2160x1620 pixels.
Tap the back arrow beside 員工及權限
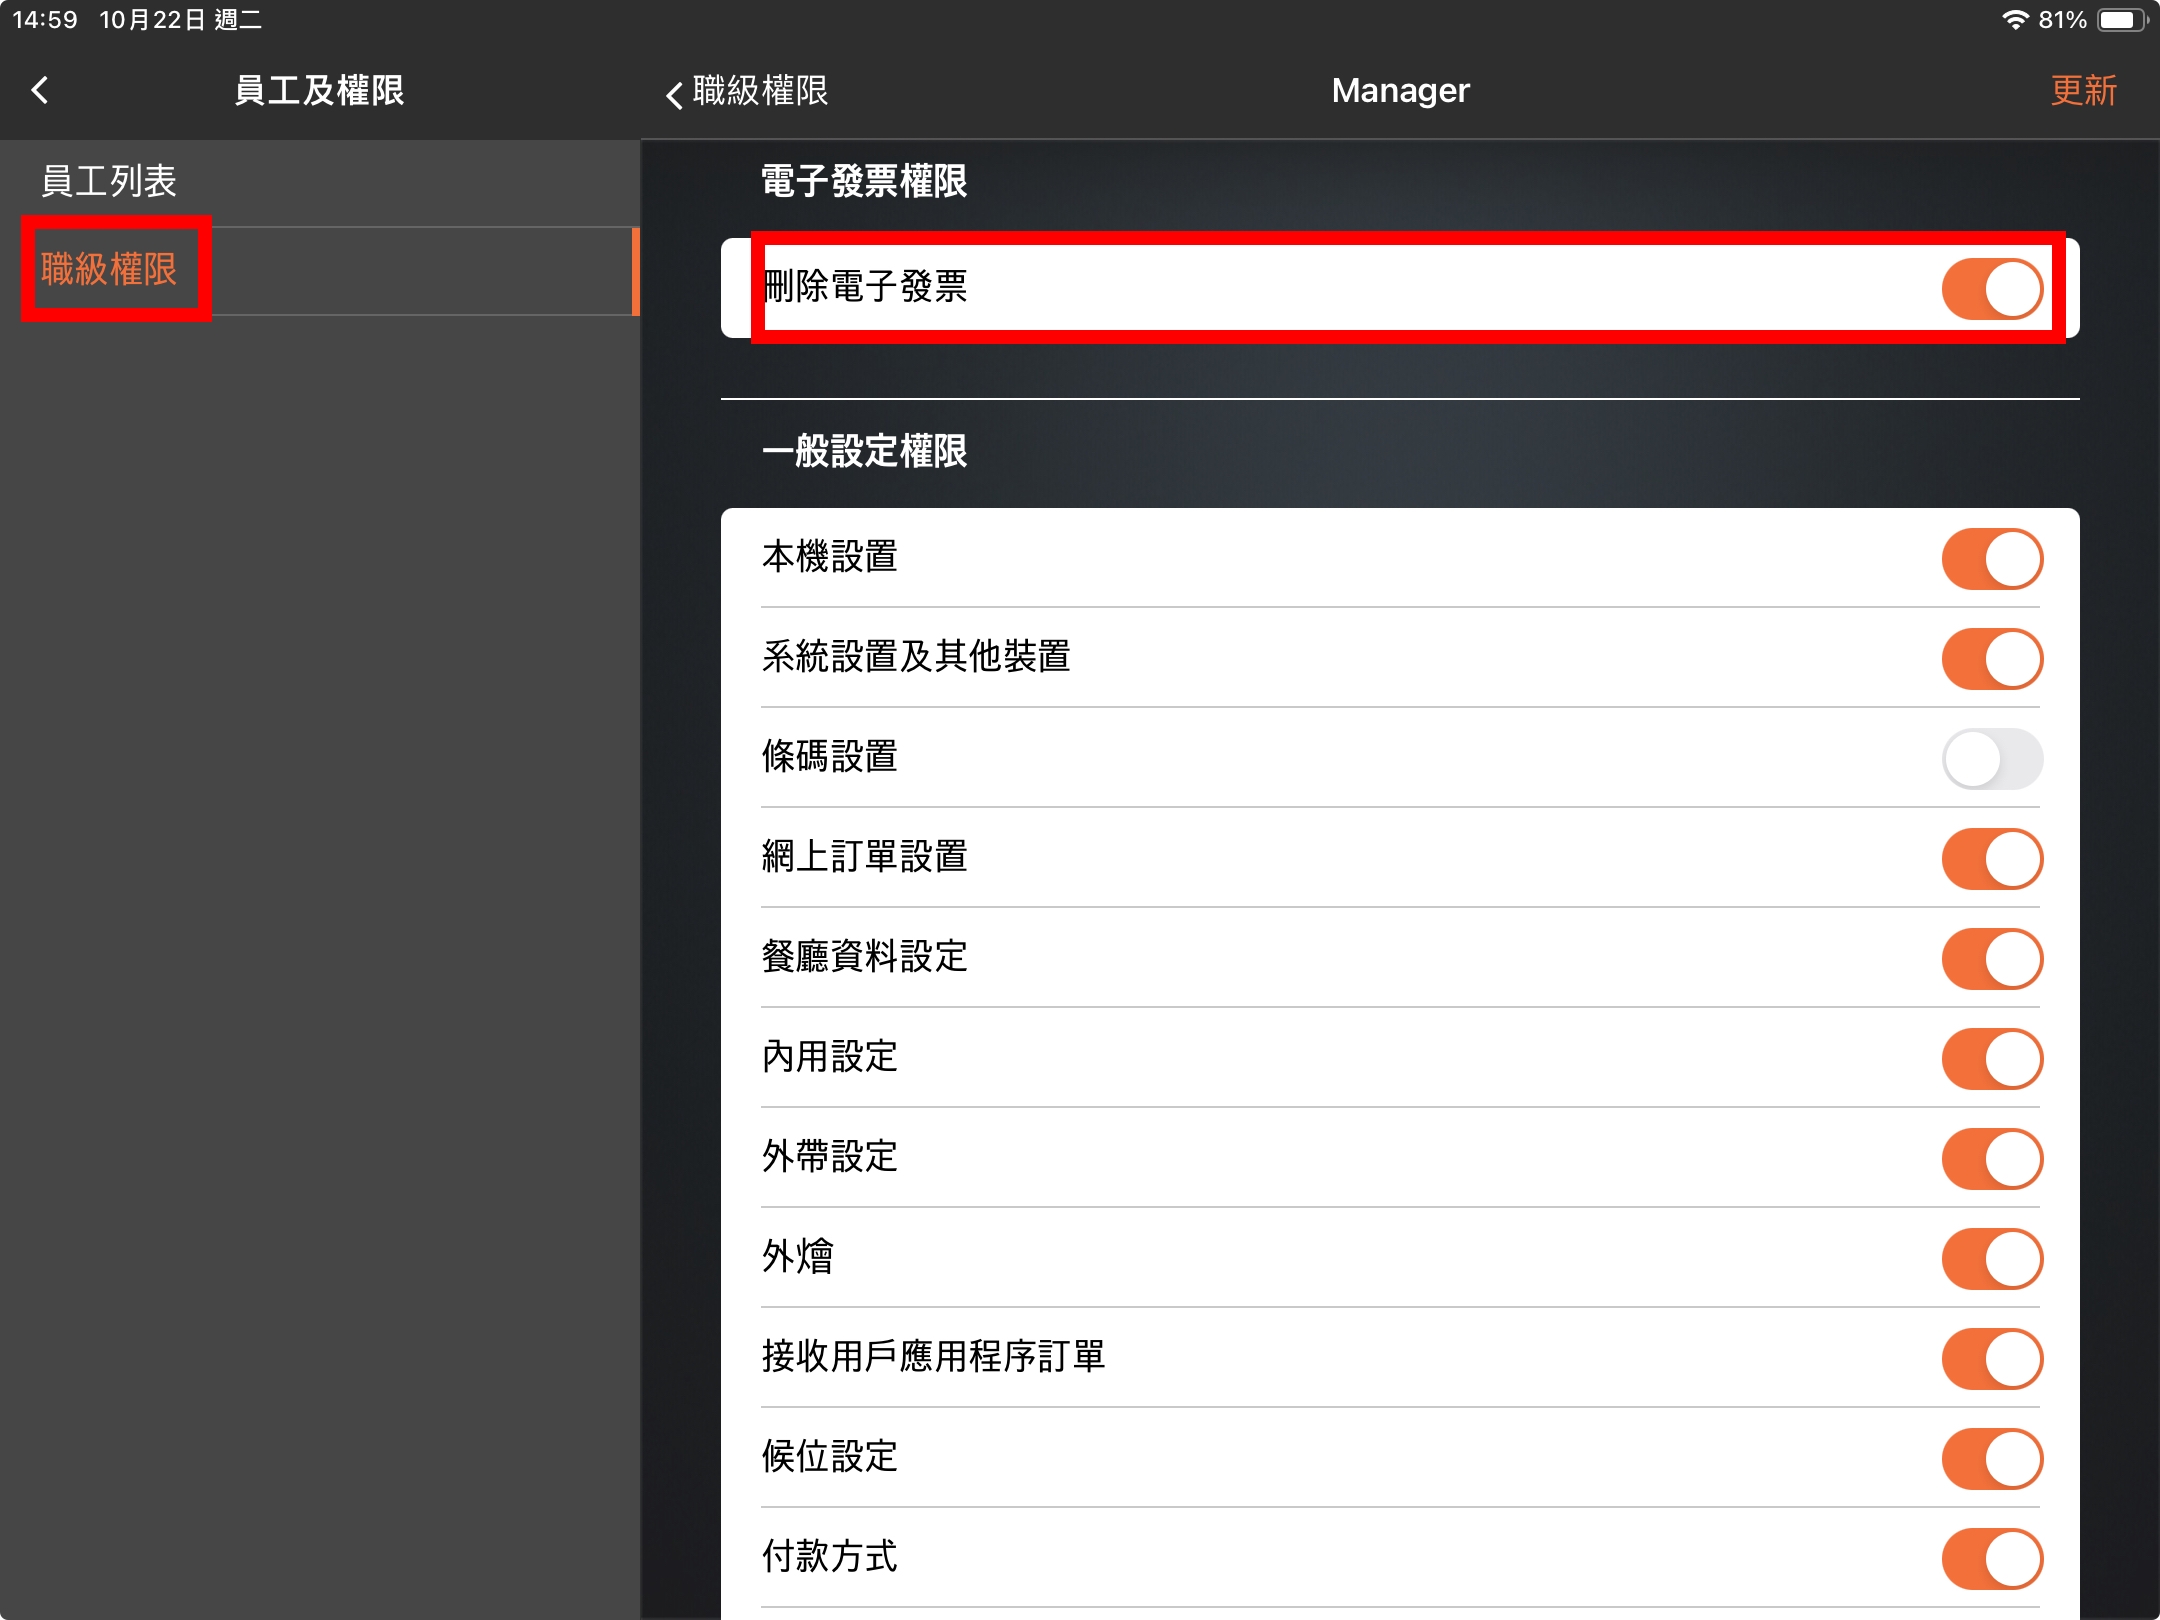click(x=40, y=90)
